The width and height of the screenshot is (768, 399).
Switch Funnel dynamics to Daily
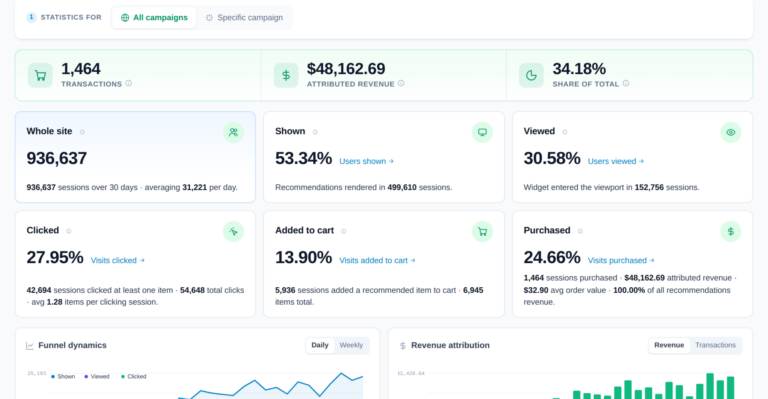point(320,345)
